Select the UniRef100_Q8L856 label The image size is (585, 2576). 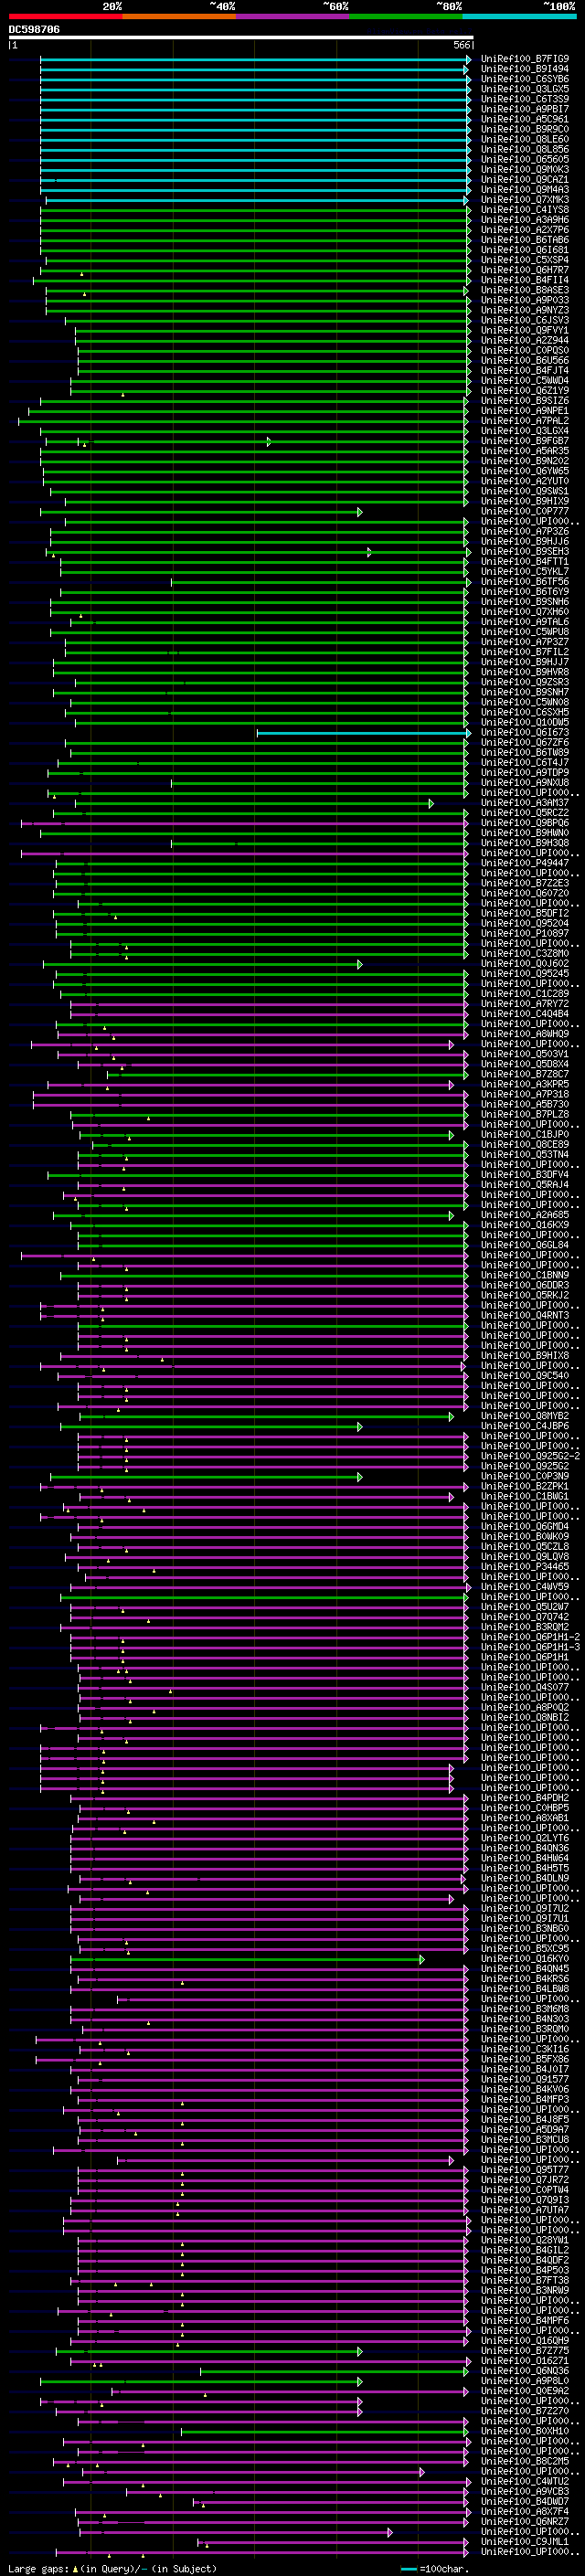(525, 150)
